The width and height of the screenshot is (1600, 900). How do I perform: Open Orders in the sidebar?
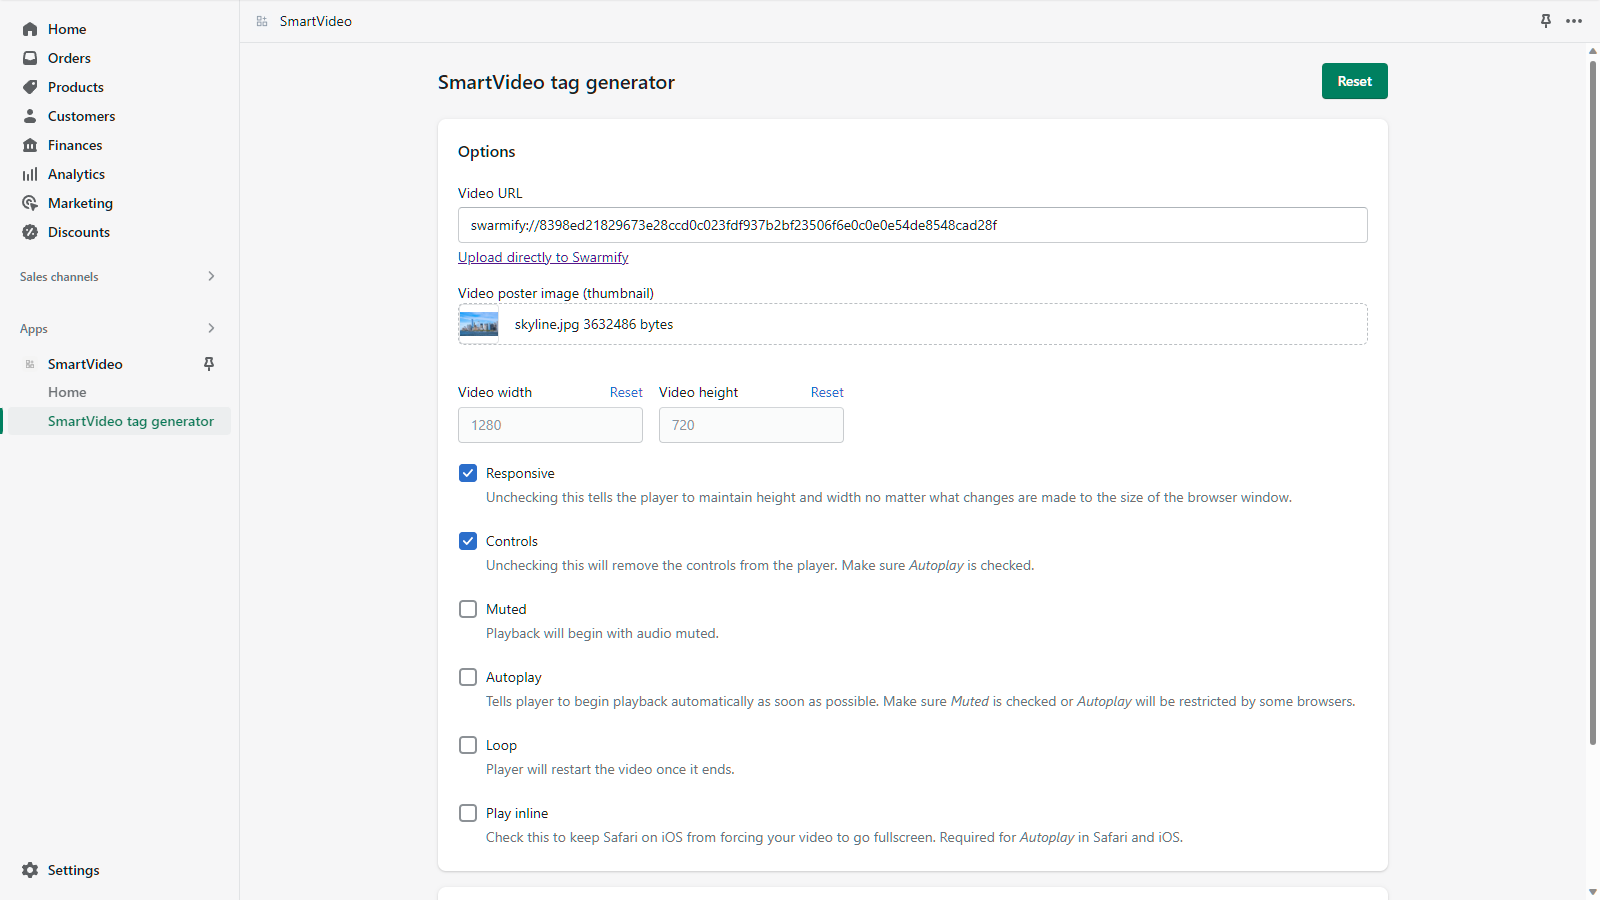69,58
